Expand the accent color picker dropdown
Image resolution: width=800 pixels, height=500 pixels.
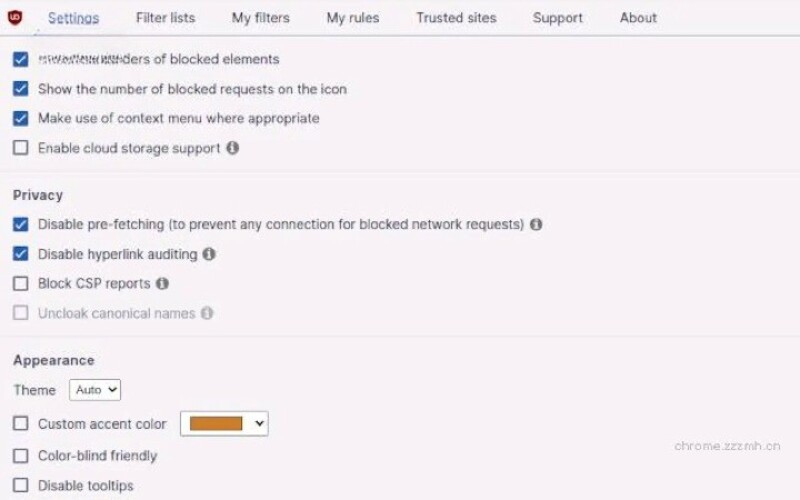(x=224, y=424)
